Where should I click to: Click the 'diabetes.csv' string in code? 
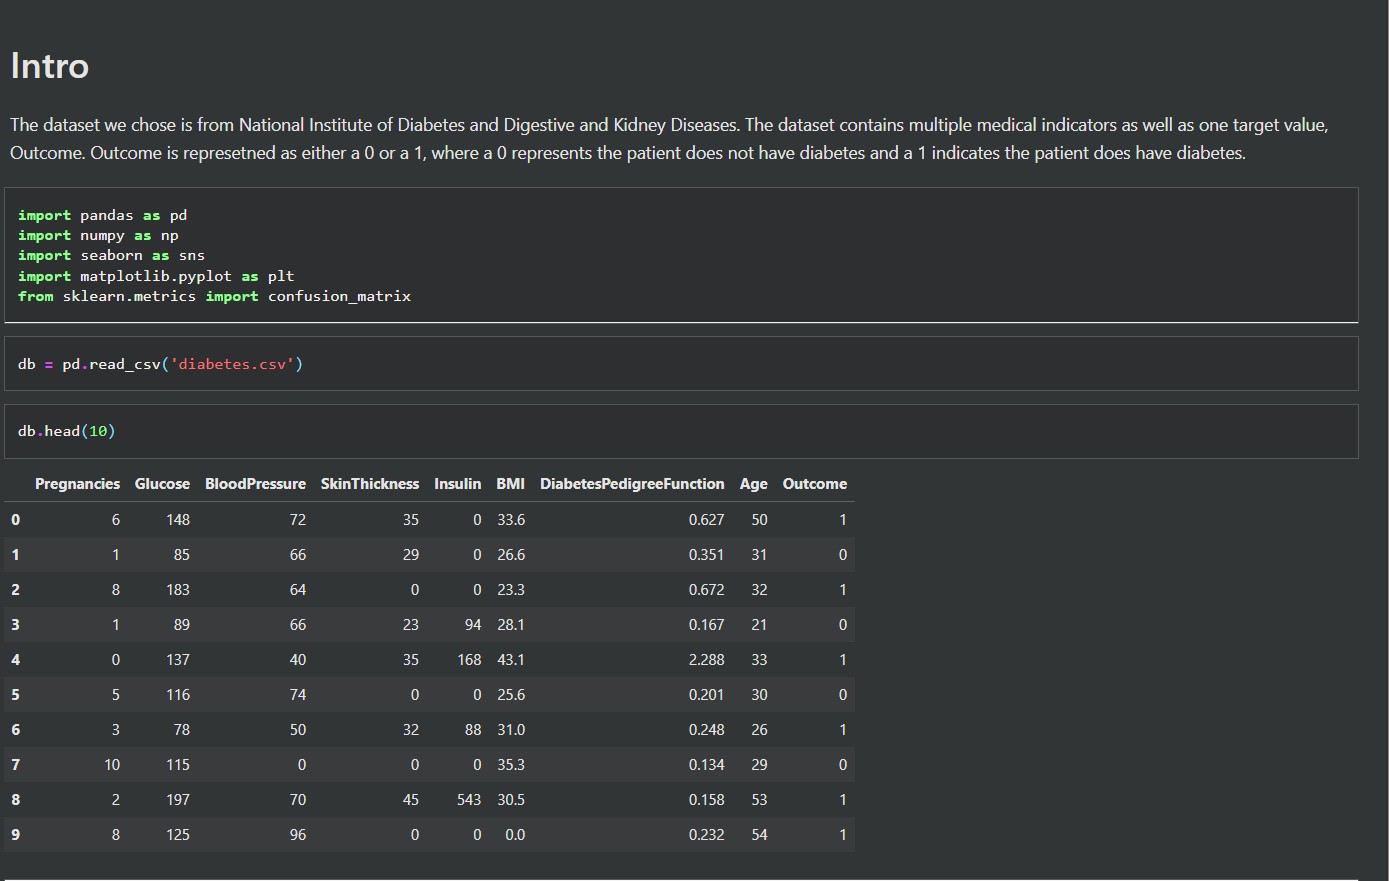click(236, 364)
